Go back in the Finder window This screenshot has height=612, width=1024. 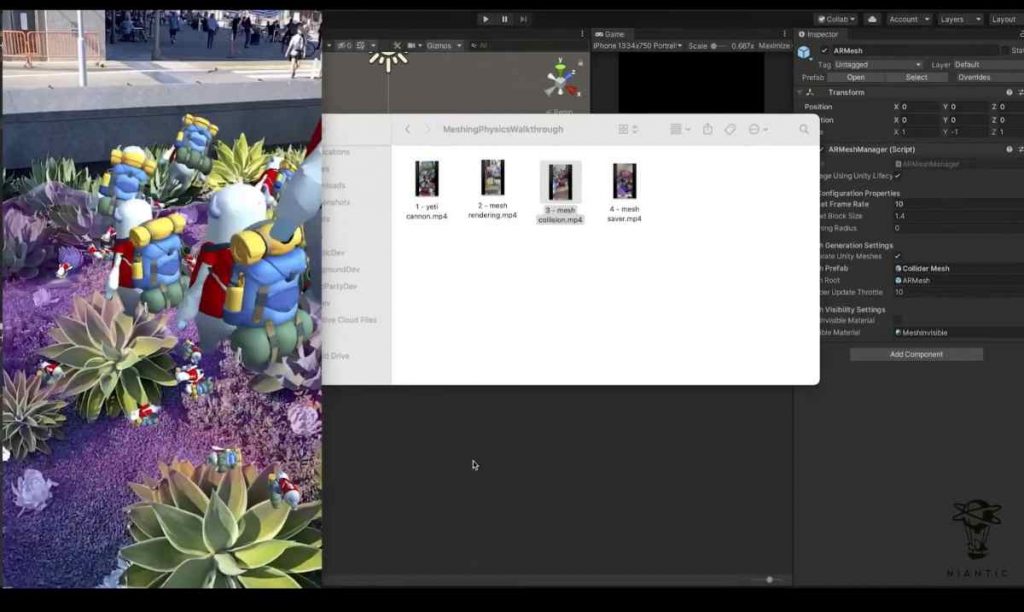pyautogui.click(x=408, y=129)
